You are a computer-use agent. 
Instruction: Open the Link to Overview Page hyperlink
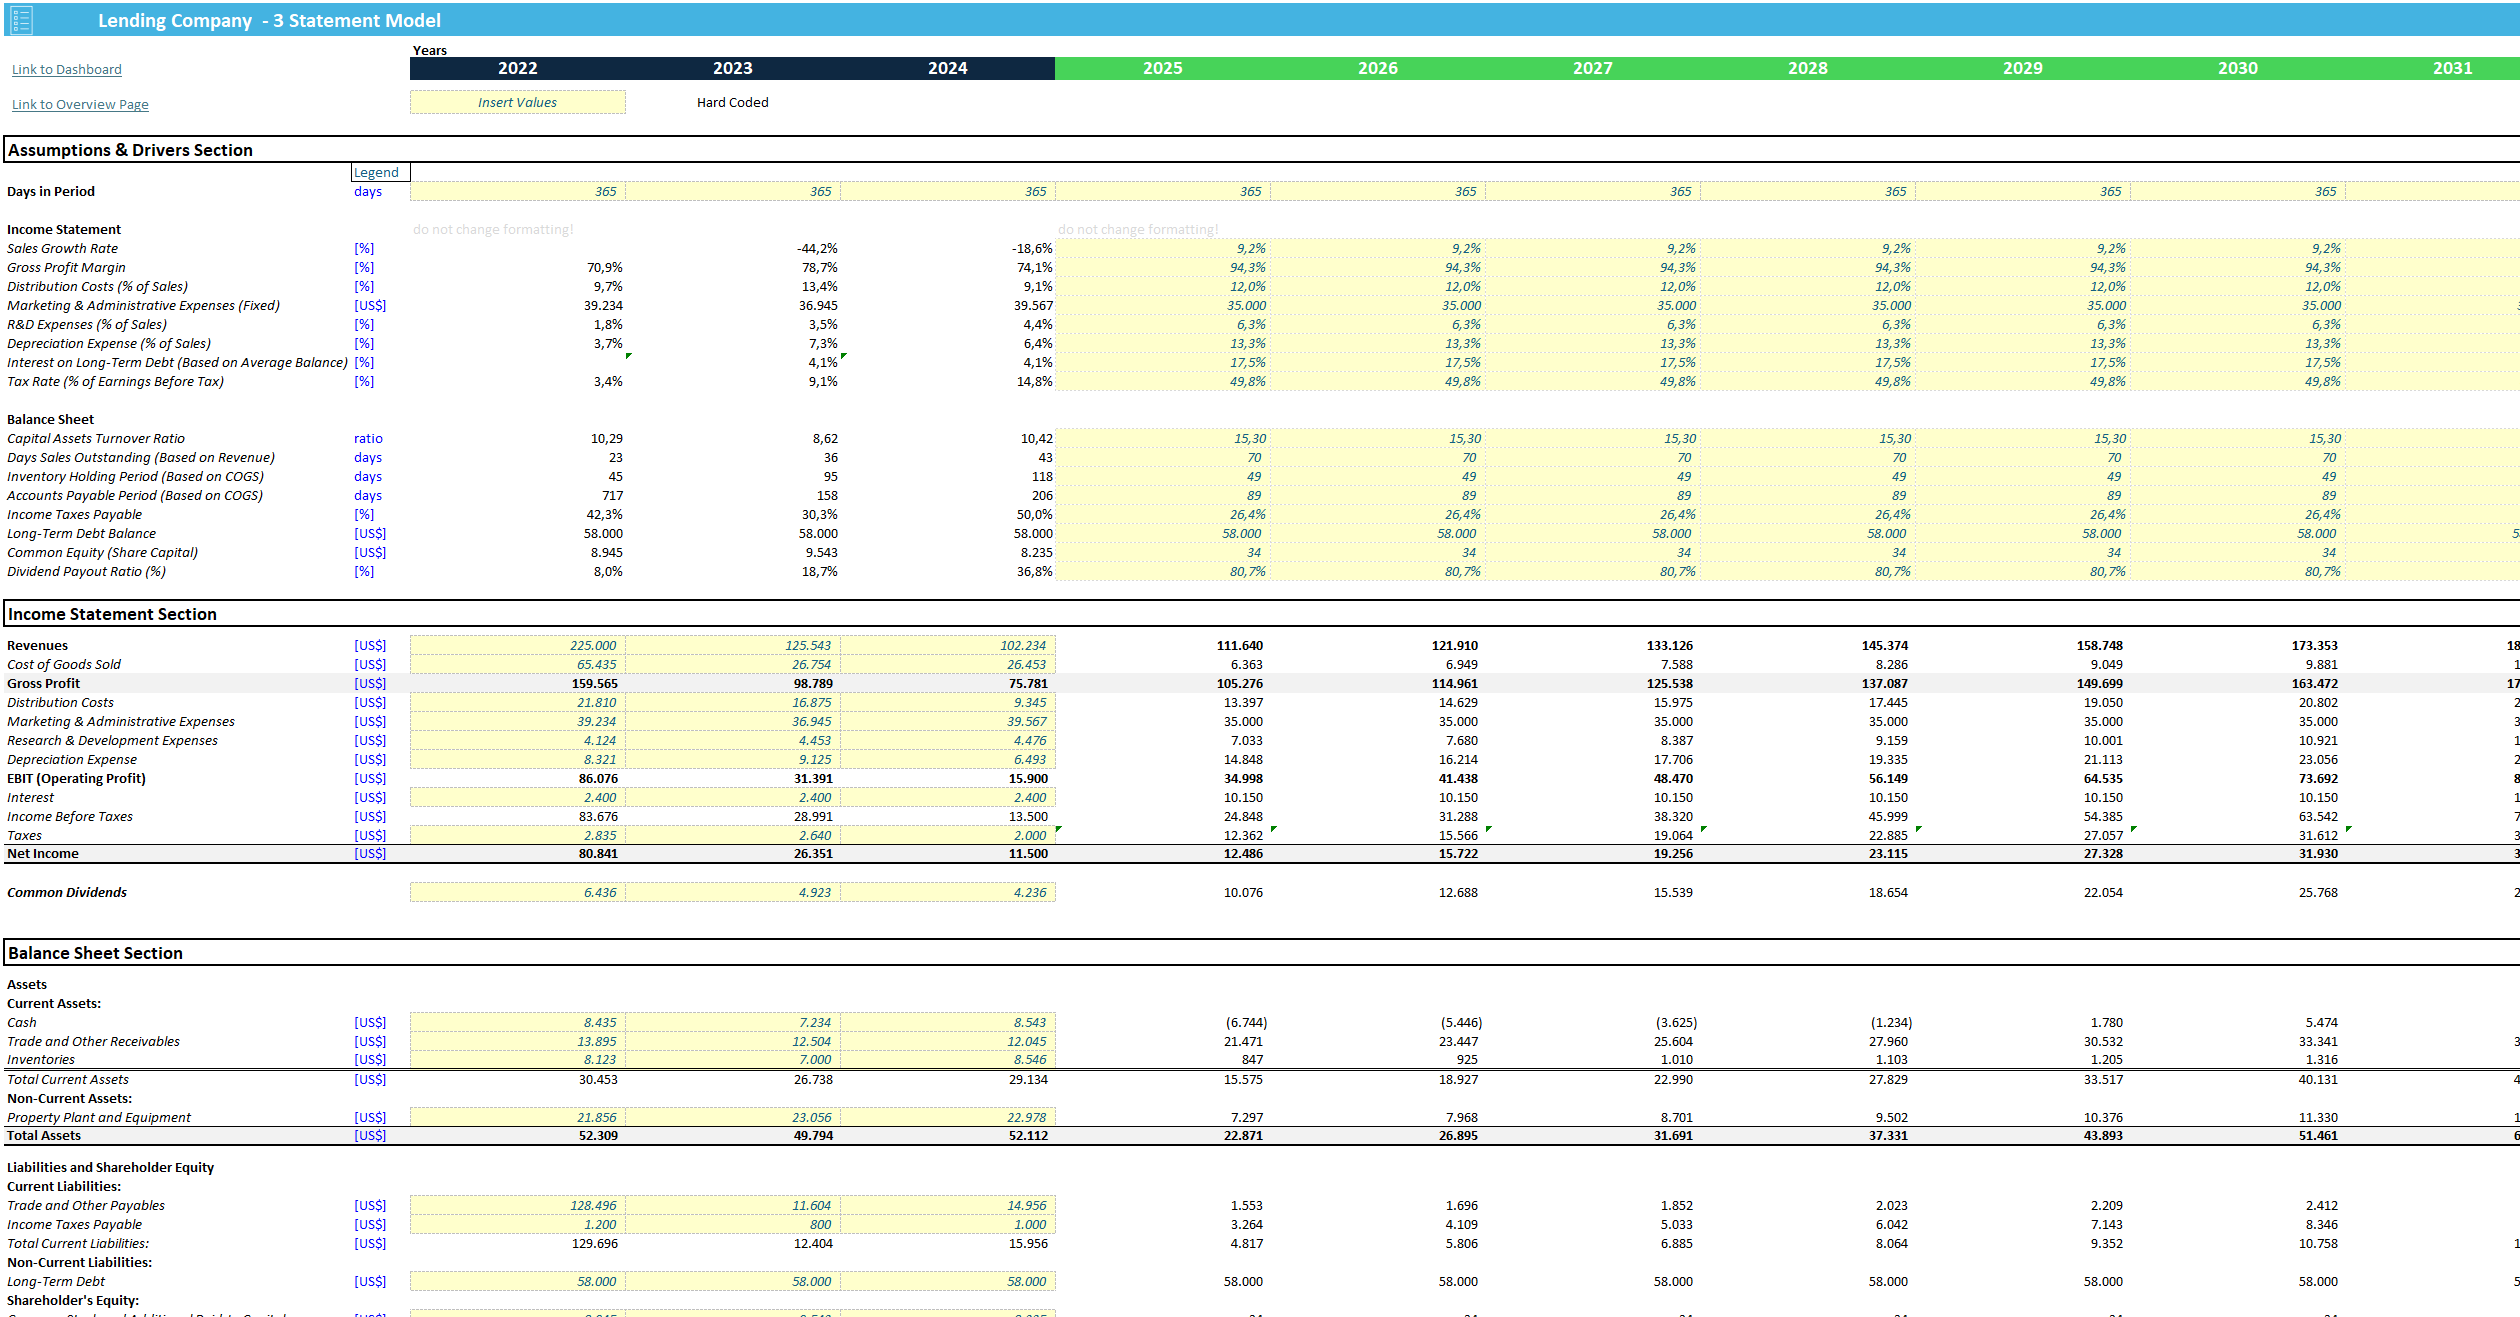(x=80, y=104)
